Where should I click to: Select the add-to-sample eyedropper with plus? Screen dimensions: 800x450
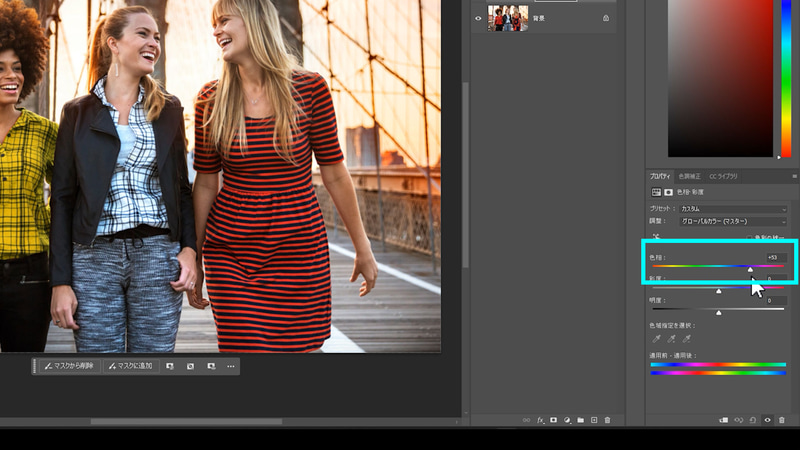pyautogui.click(x=672, y=339)
